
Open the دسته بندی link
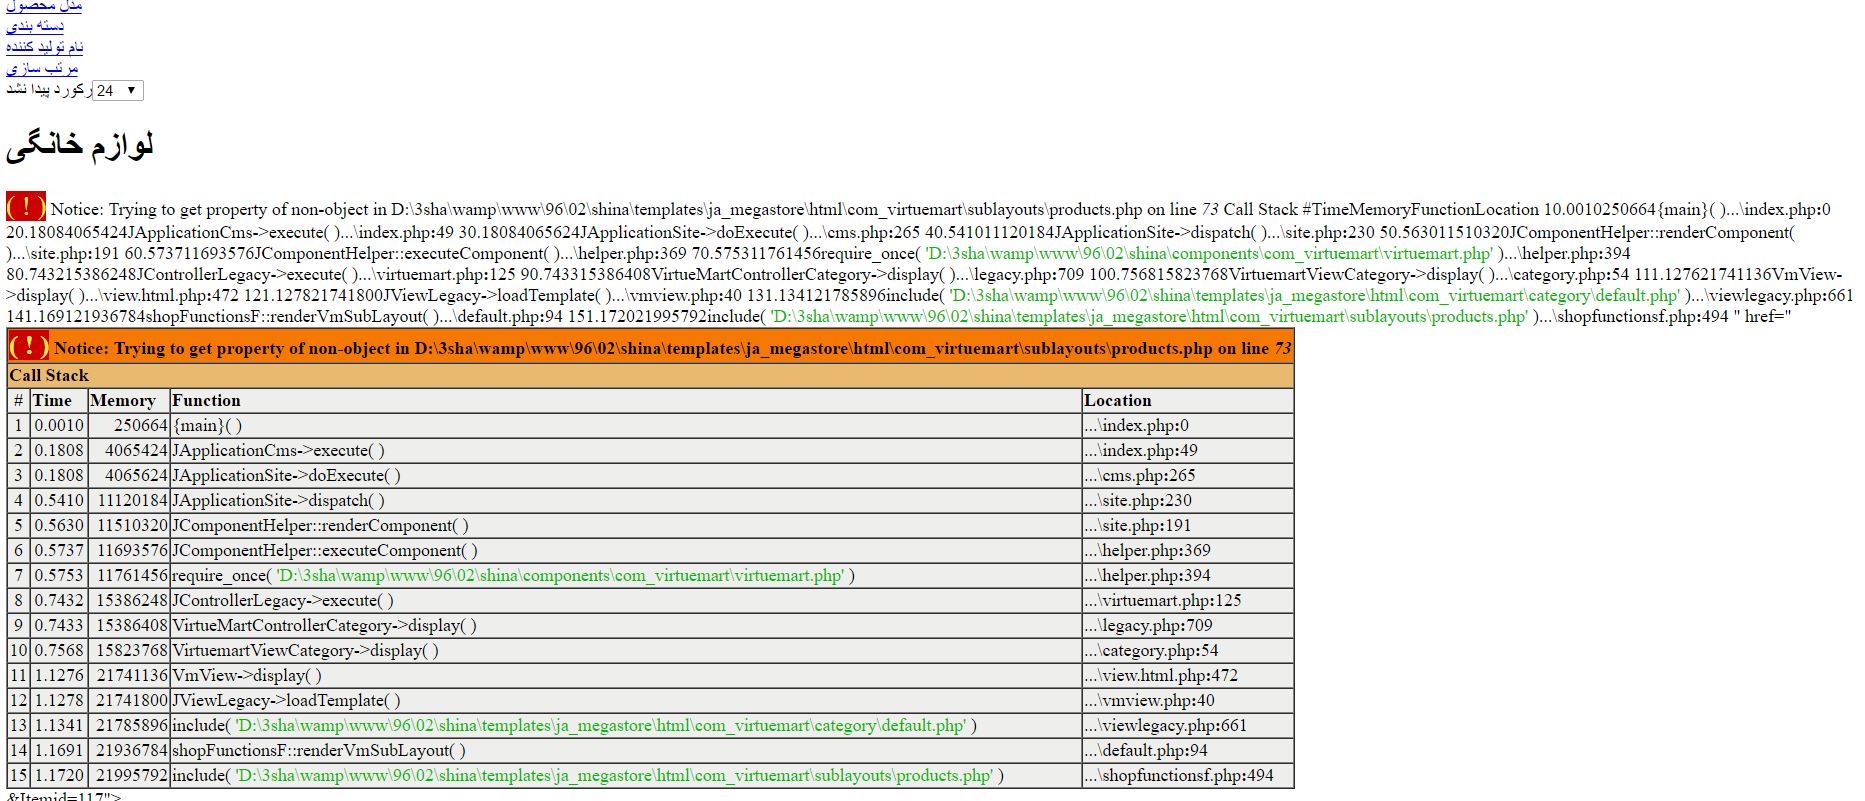point(35,26)
